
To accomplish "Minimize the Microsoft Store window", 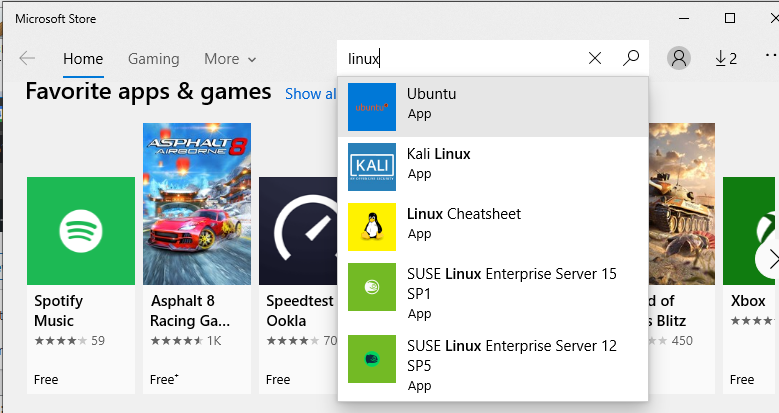I will tap(684, 18).
